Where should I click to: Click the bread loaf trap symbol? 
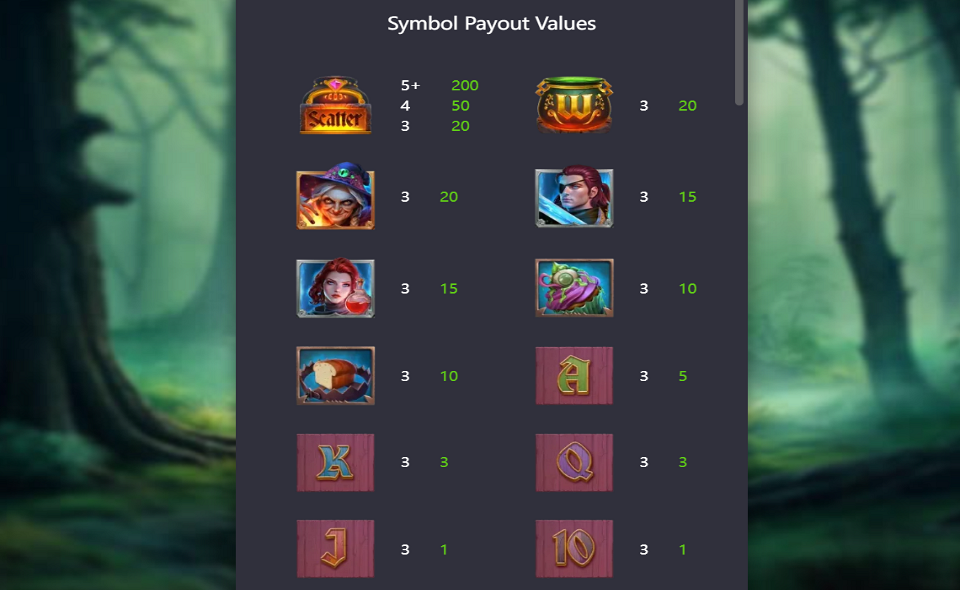click(x=336, y=376)
